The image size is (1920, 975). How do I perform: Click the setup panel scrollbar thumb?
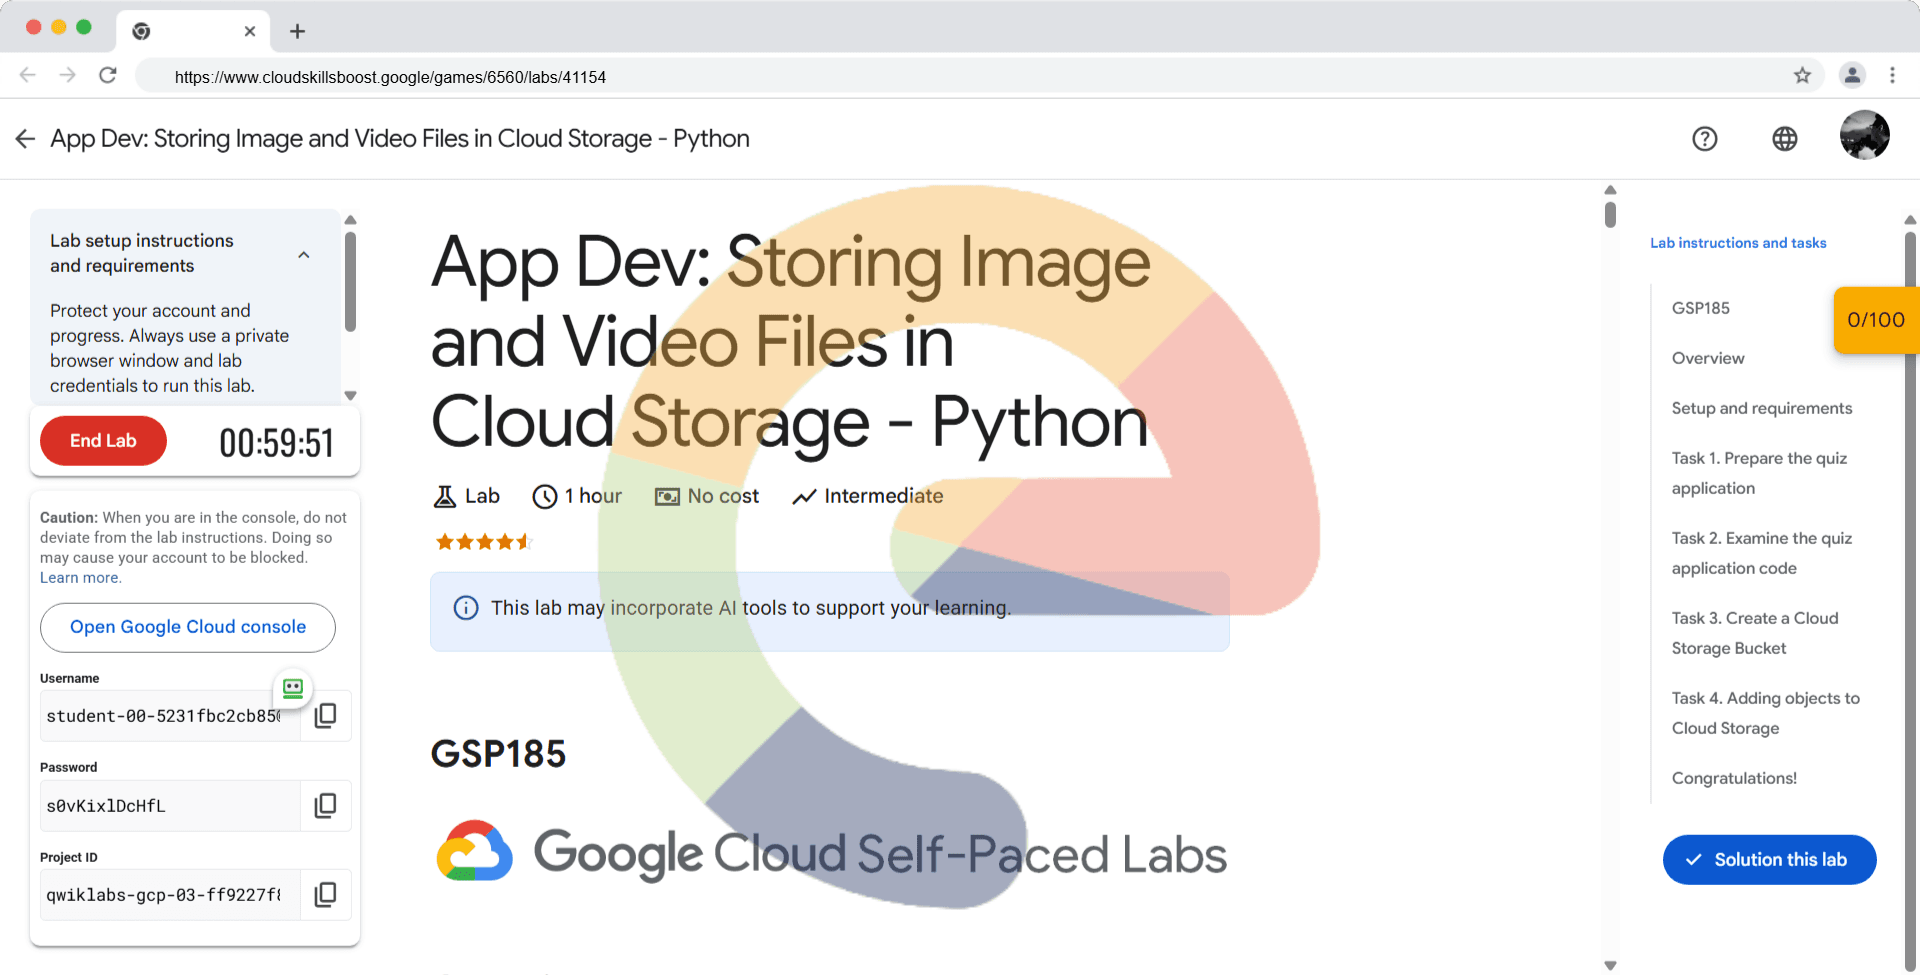(x=350, y=282)
